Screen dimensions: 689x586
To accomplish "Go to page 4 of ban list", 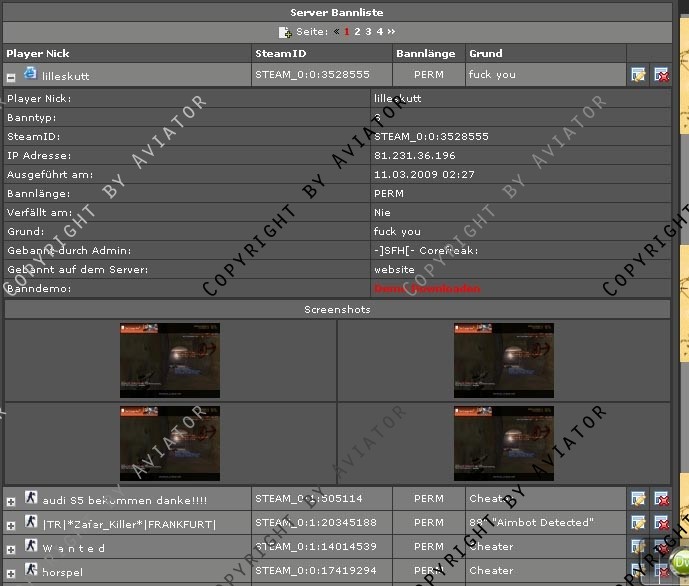I will [x=379, y=32].
